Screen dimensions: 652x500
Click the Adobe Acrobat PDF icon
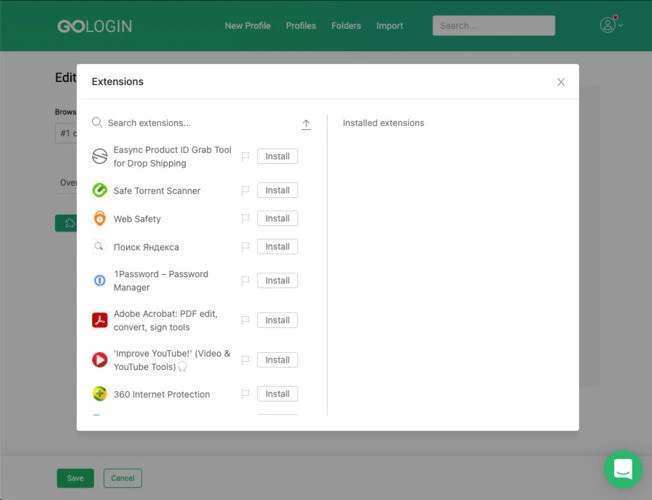[x=99, y=320]
